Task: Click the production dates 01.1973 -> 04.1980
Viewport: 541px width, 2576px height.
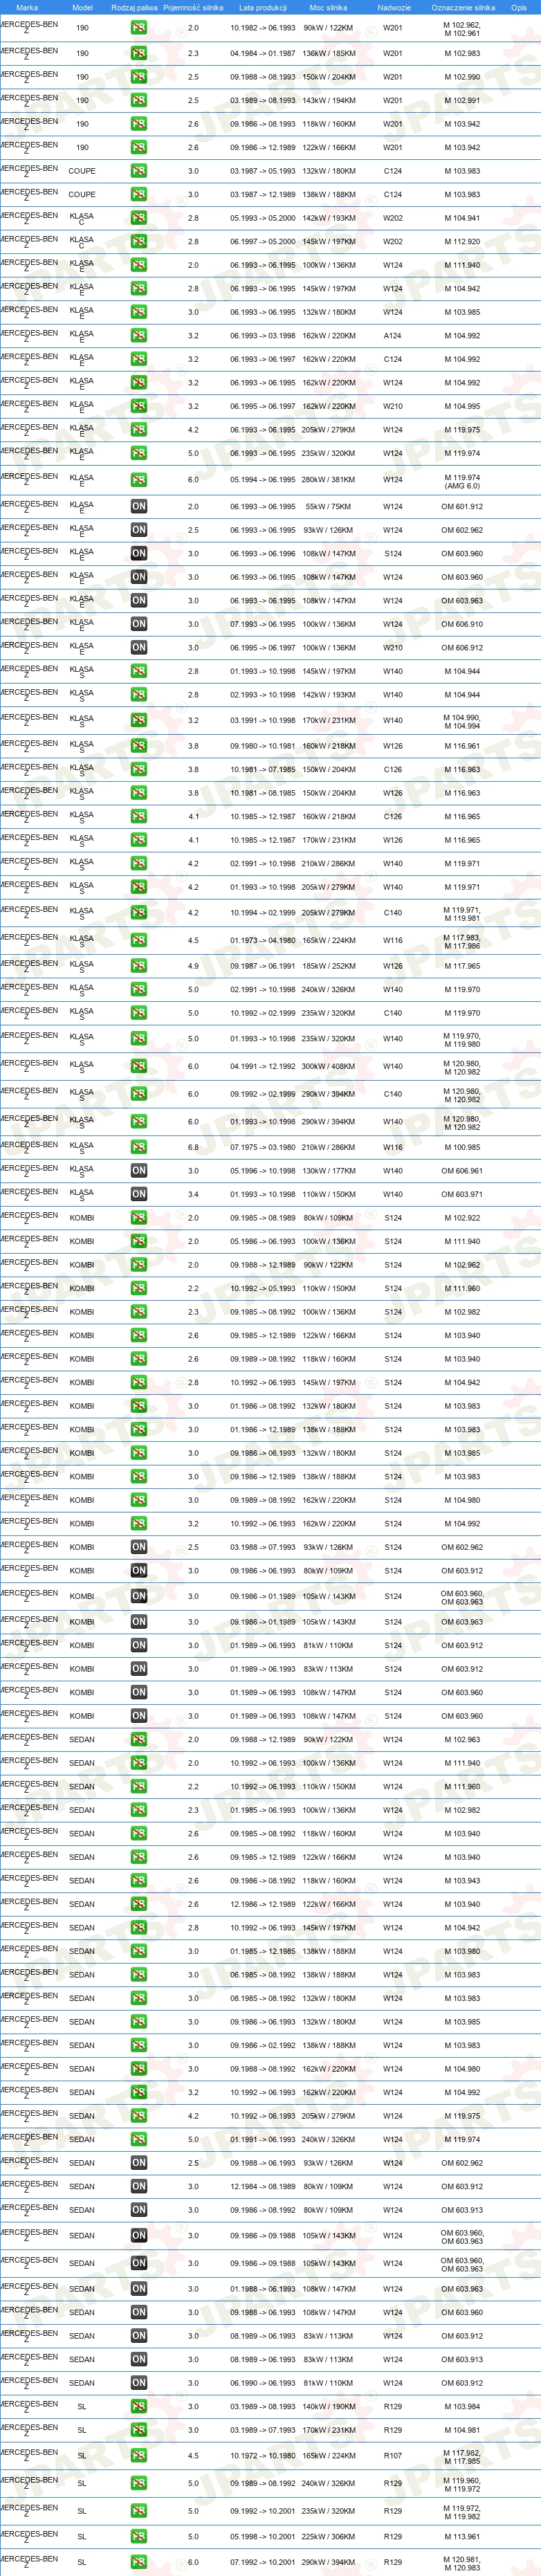Action: [263, 941]
